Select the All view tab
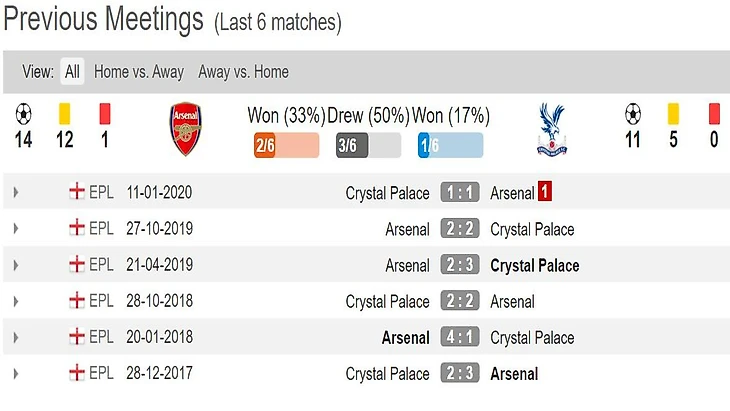The width and height of the screenshot is (730, 411). click(x=72, y=72)
